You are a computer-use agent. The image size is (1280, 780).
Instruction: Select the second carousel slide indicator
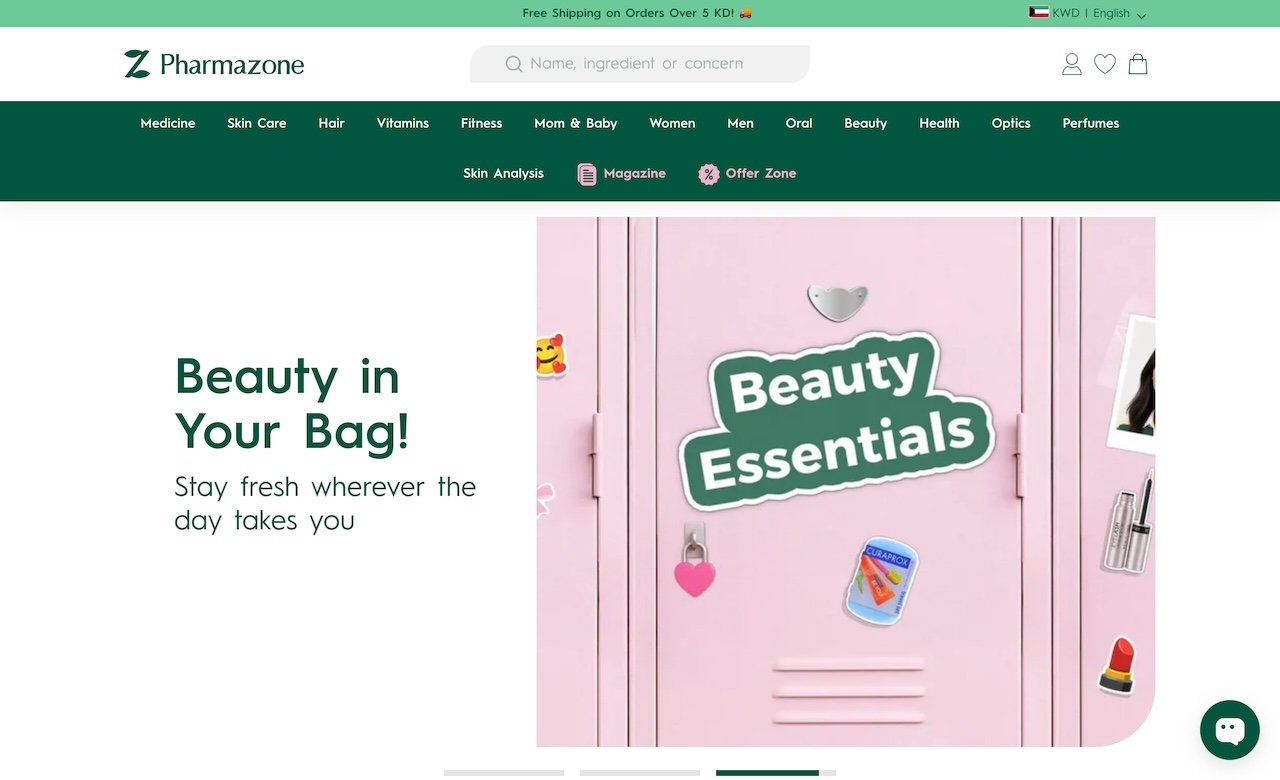(640, 772)
